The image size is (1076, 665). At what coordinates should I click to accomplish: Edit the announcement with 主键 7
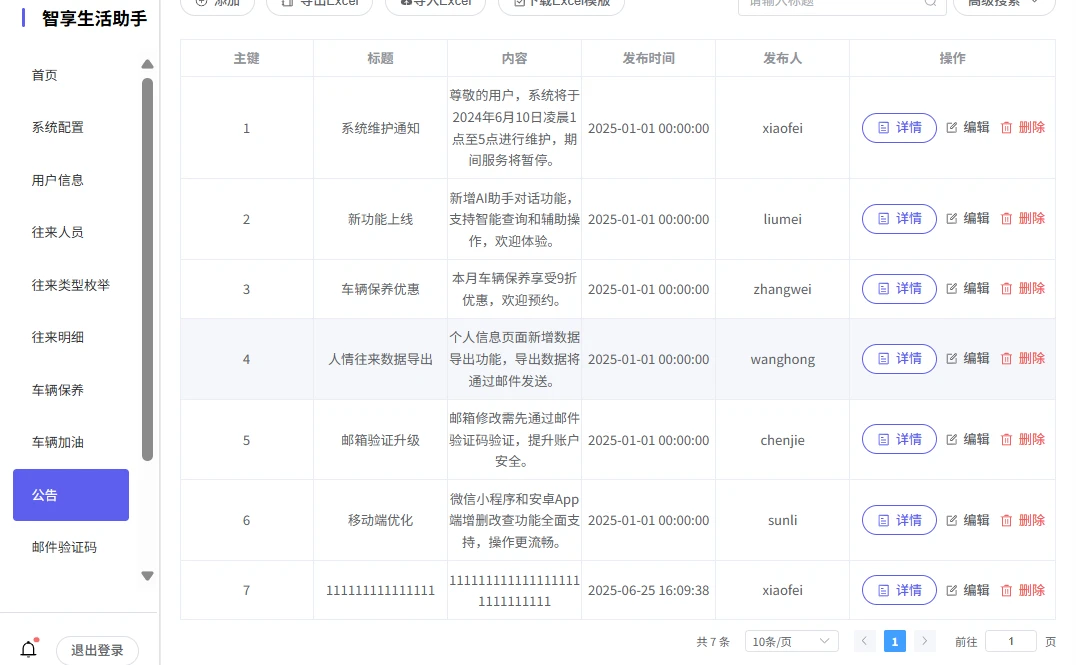tap(968, 590)
